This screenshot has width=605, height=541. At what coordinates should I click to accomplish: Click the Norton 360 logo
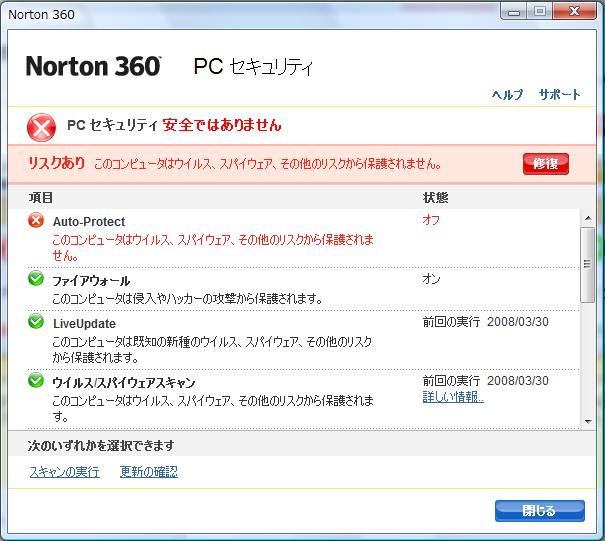(93, 66)
